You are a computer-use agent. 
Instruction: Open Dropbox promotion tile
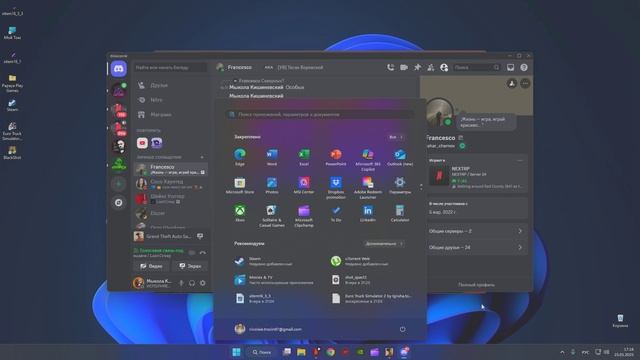[x=336, y=188]
